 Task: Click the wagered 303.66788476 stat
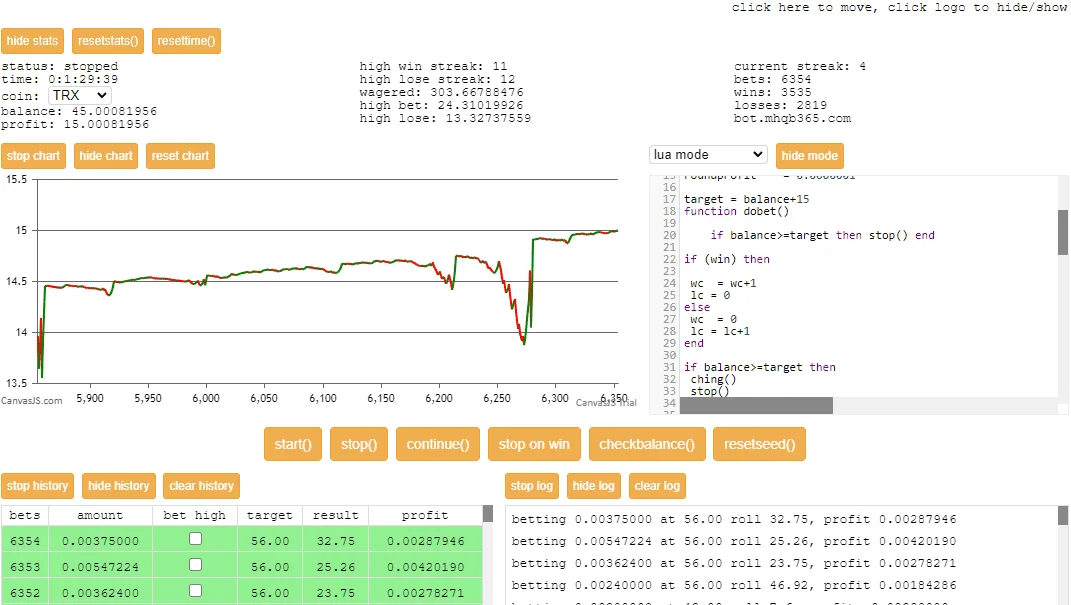[441, 92]
